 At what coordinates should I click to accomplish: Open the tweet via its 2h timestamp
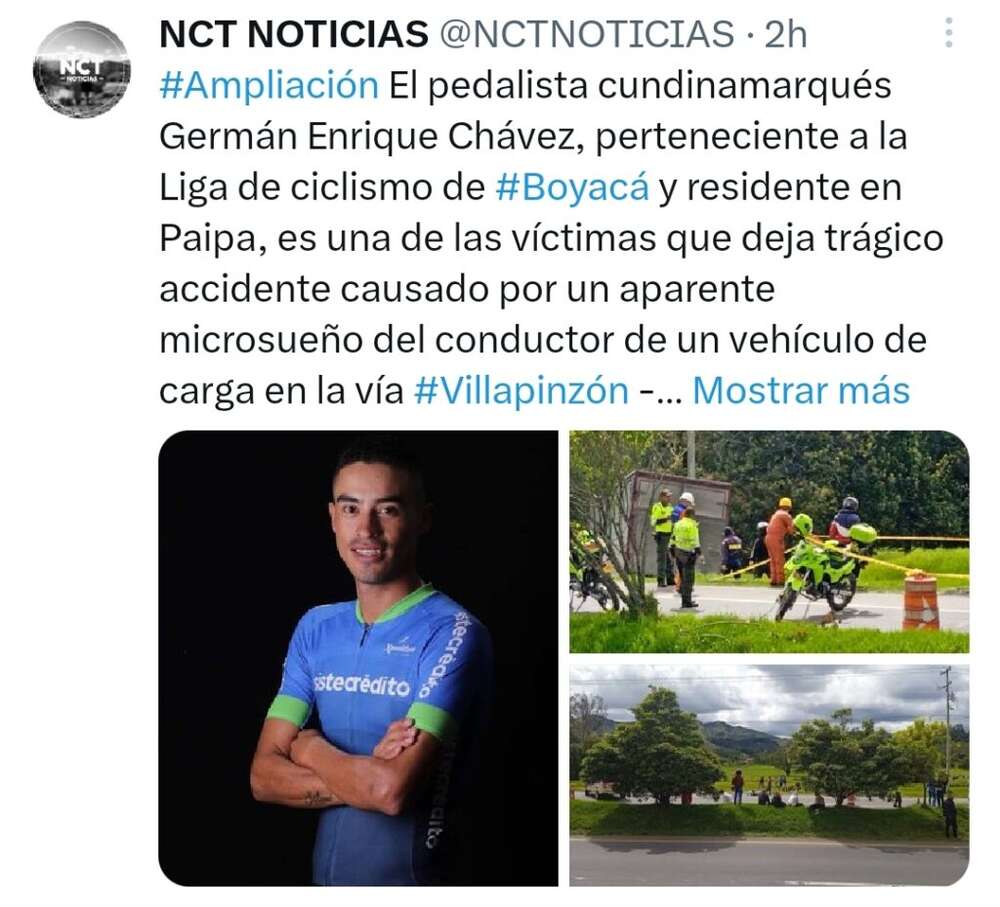coord(785,34)
